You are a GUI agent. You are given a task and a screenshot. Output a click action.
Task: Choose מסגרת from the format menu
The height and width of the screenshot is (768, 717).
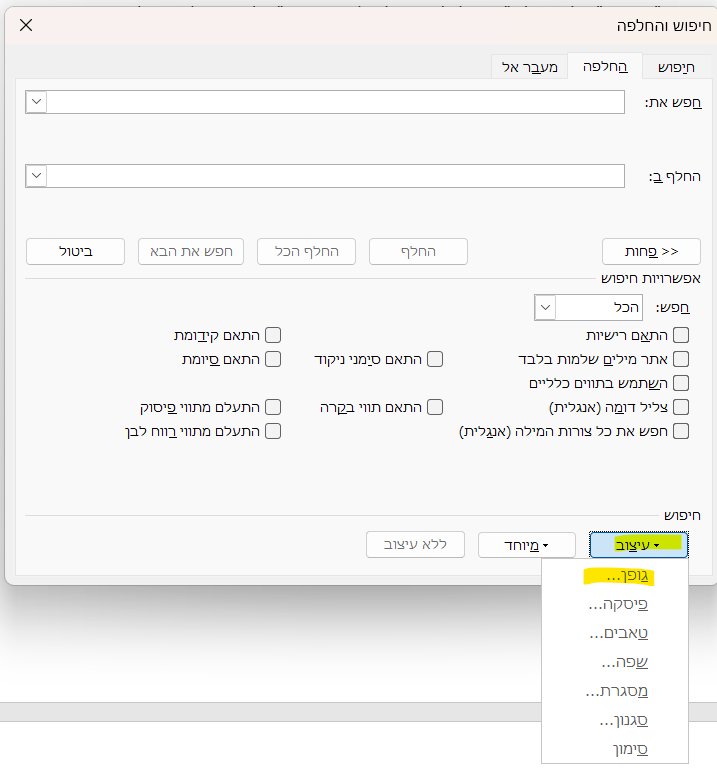615,692
